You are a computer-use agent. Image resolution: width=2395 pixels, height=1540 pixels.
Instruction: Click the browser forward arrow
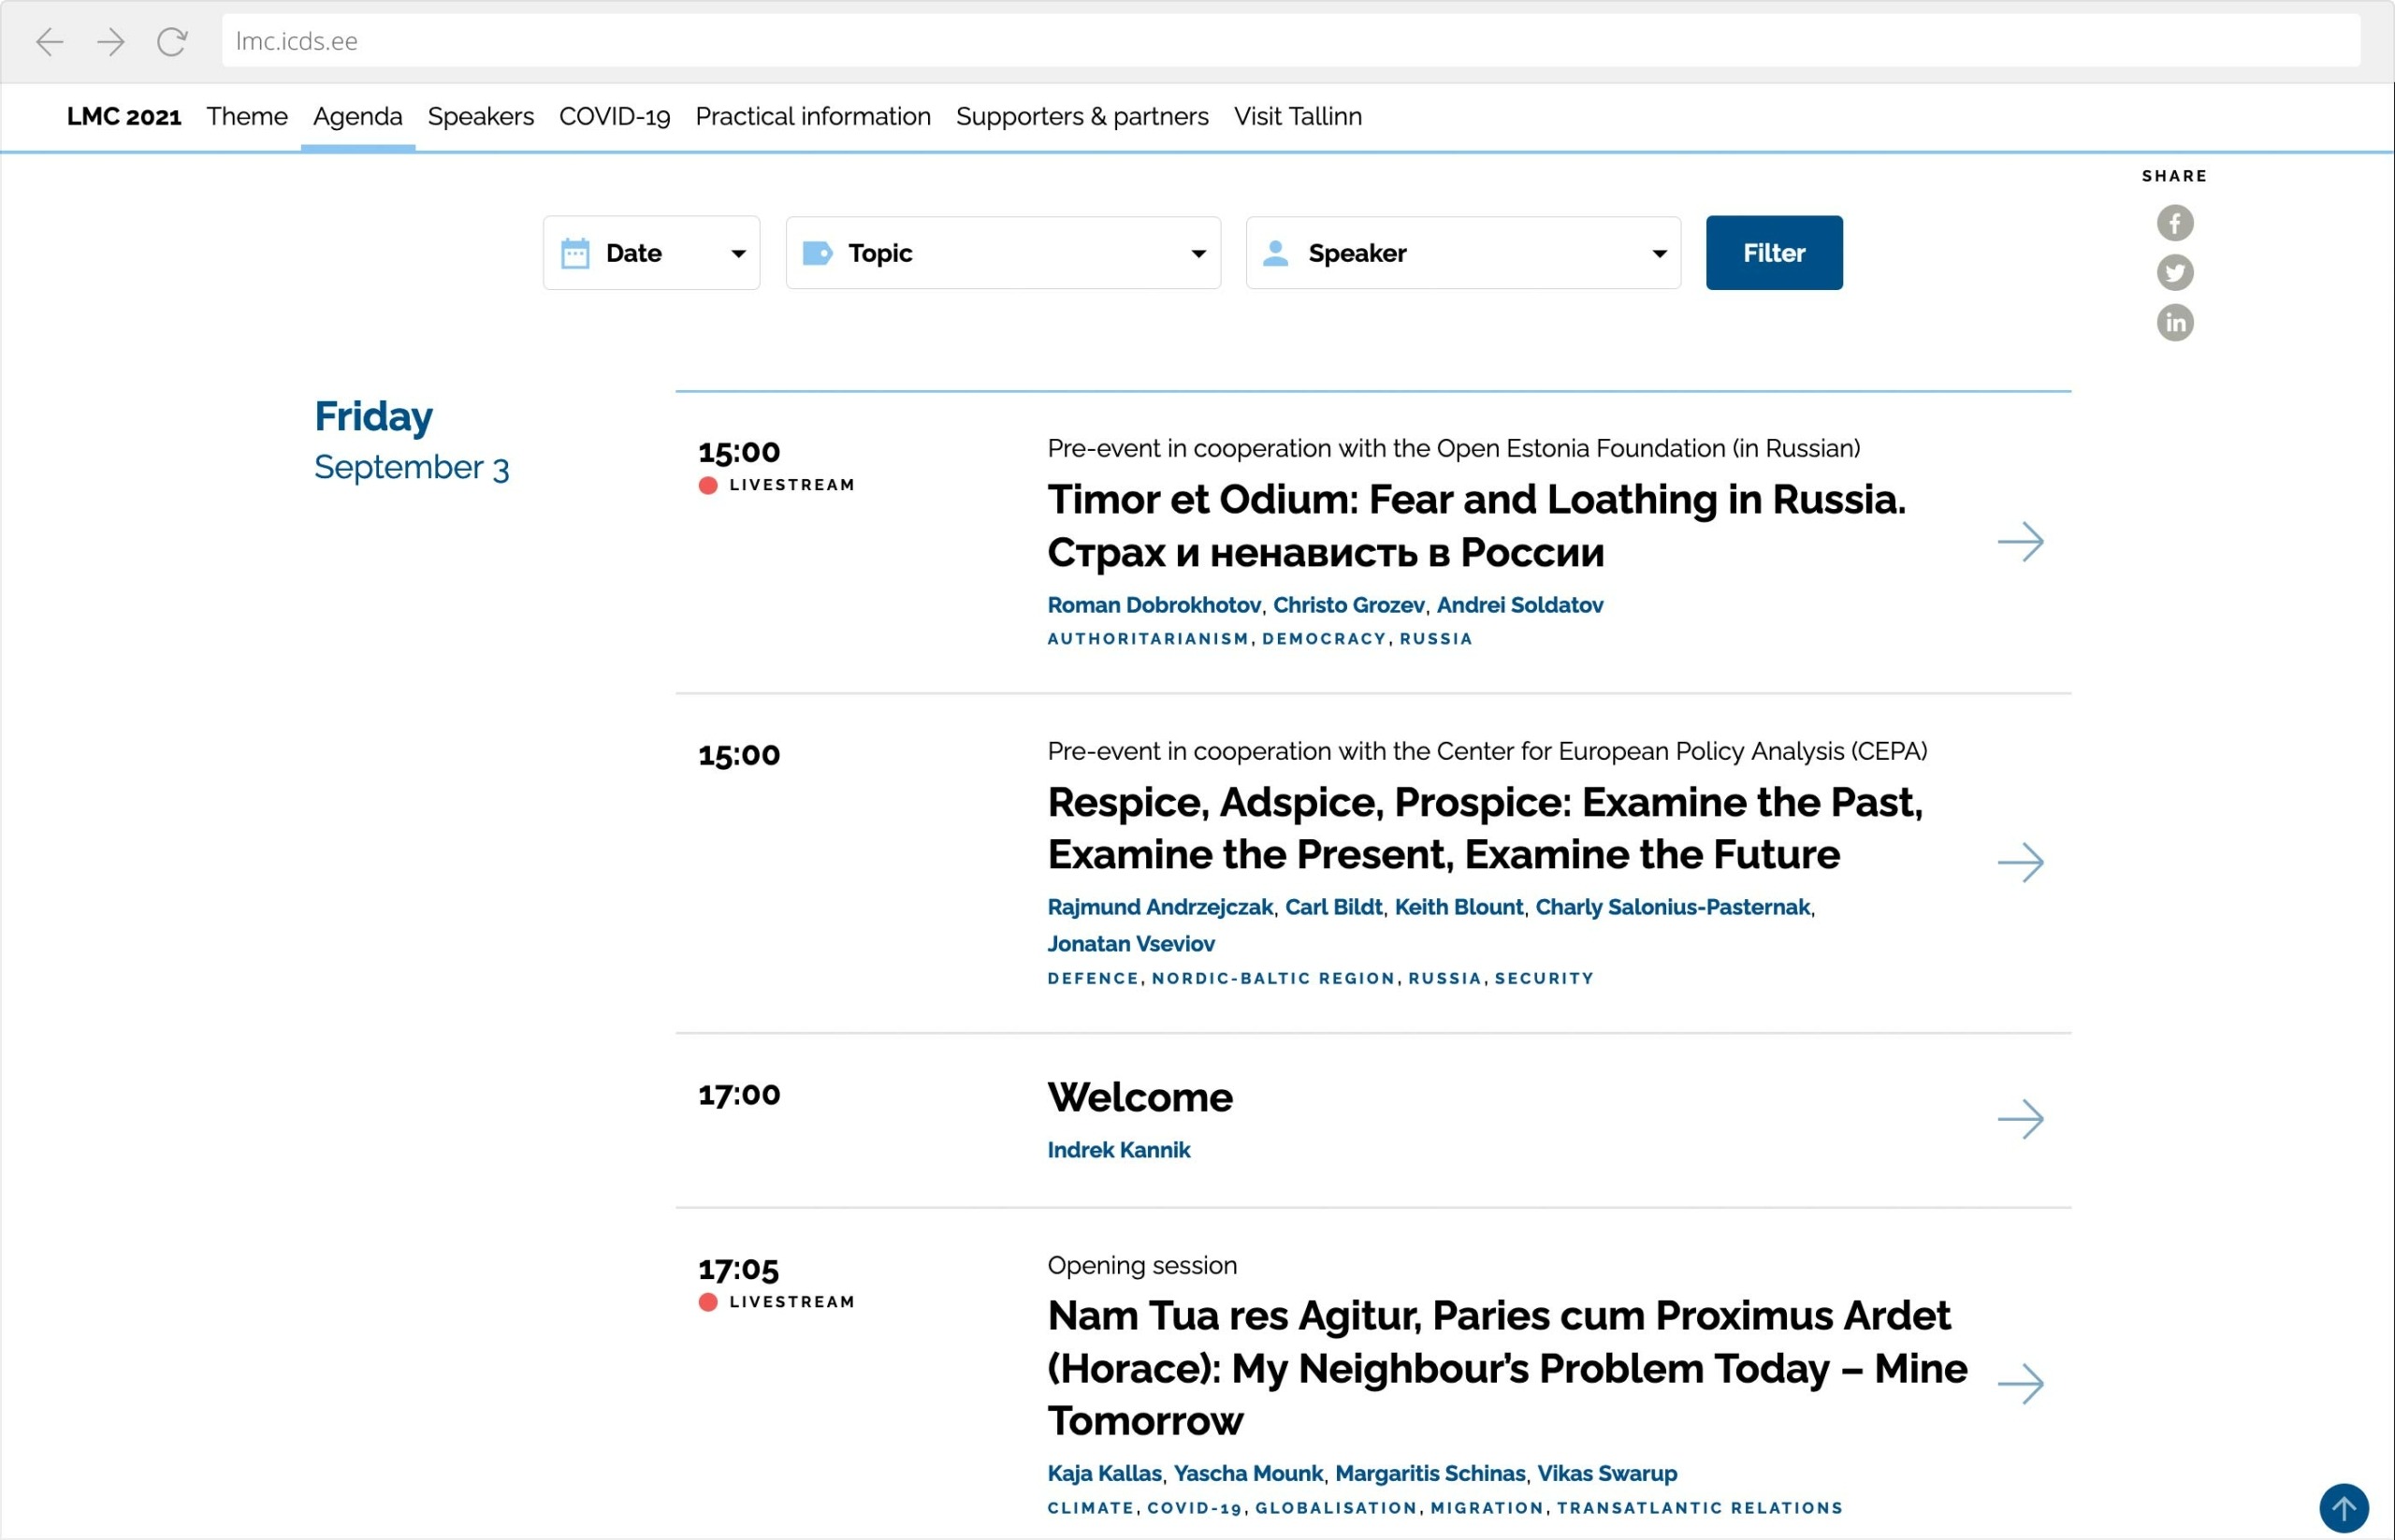click(111, 41)
